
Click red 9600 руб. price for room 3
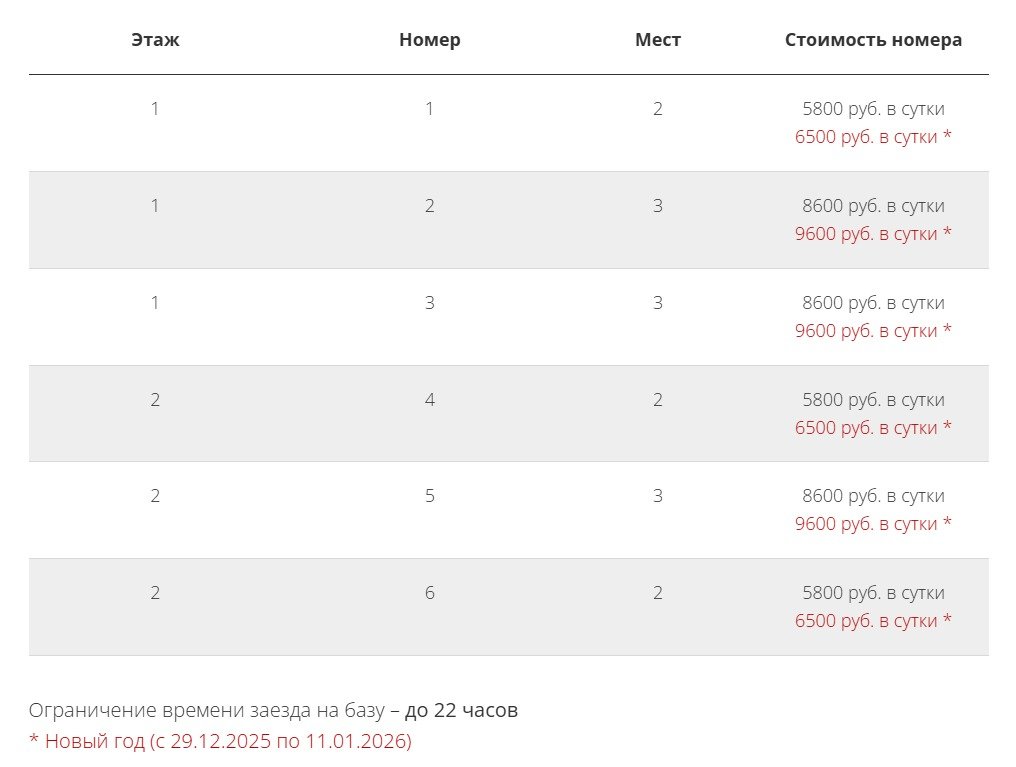click(x=873, y=331)
